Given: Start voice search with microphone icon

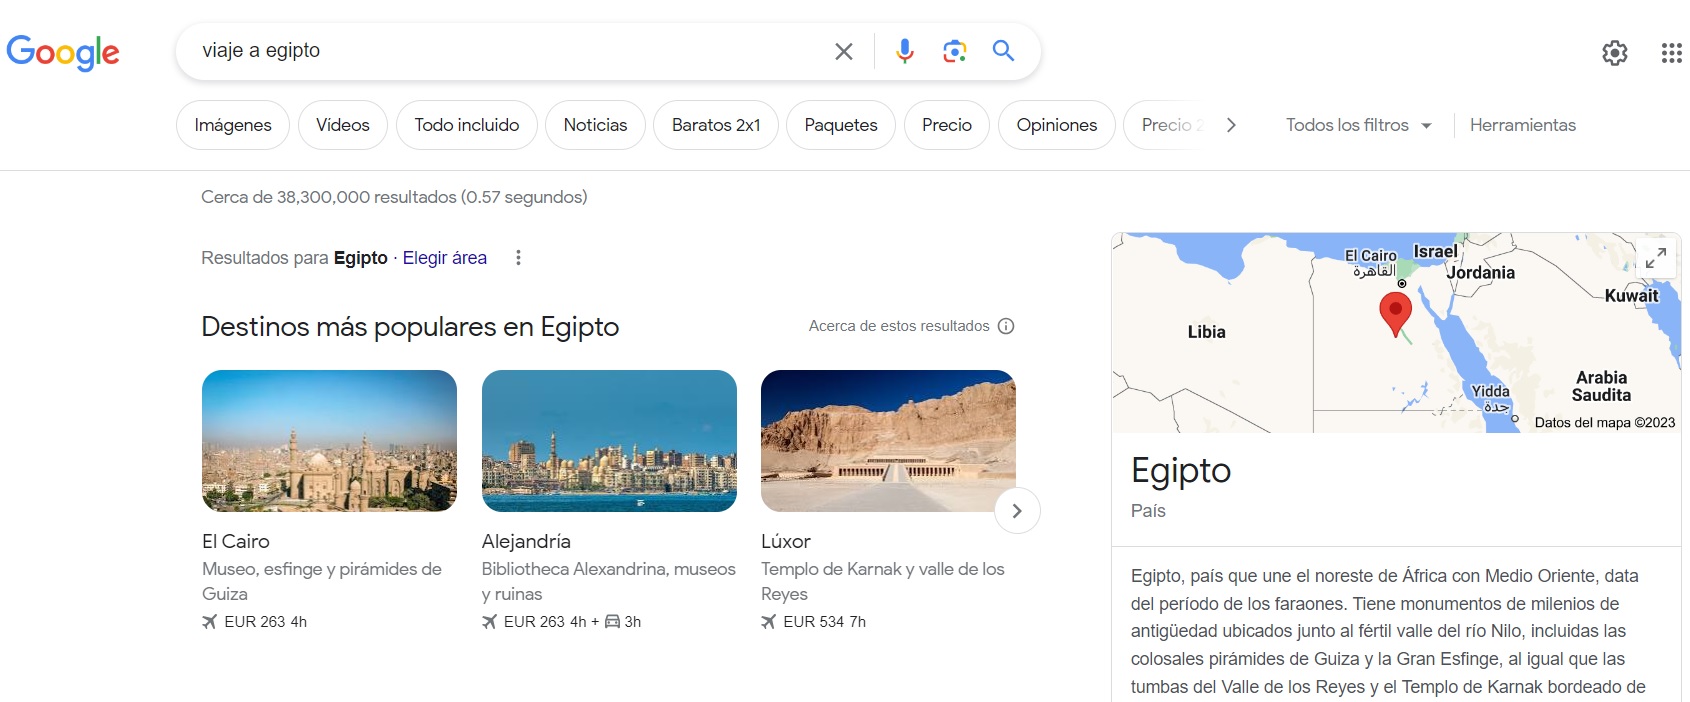Looking at the screenshot, I should [x=905, y=51].
